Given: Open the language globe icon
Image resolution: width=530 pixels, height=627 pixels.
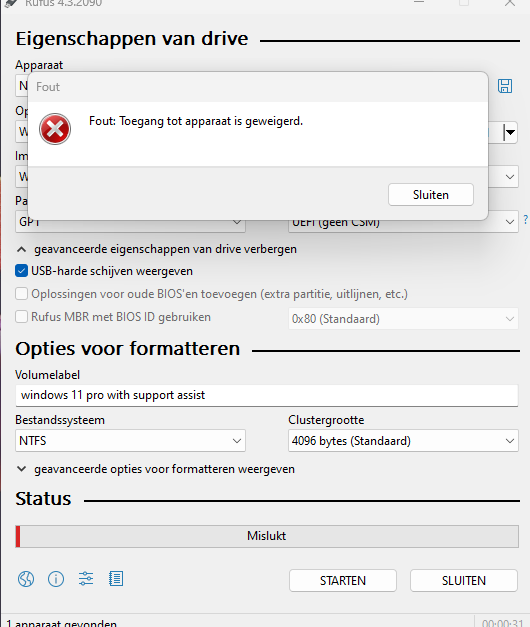Looking at the screenshot, I should 26,579.
